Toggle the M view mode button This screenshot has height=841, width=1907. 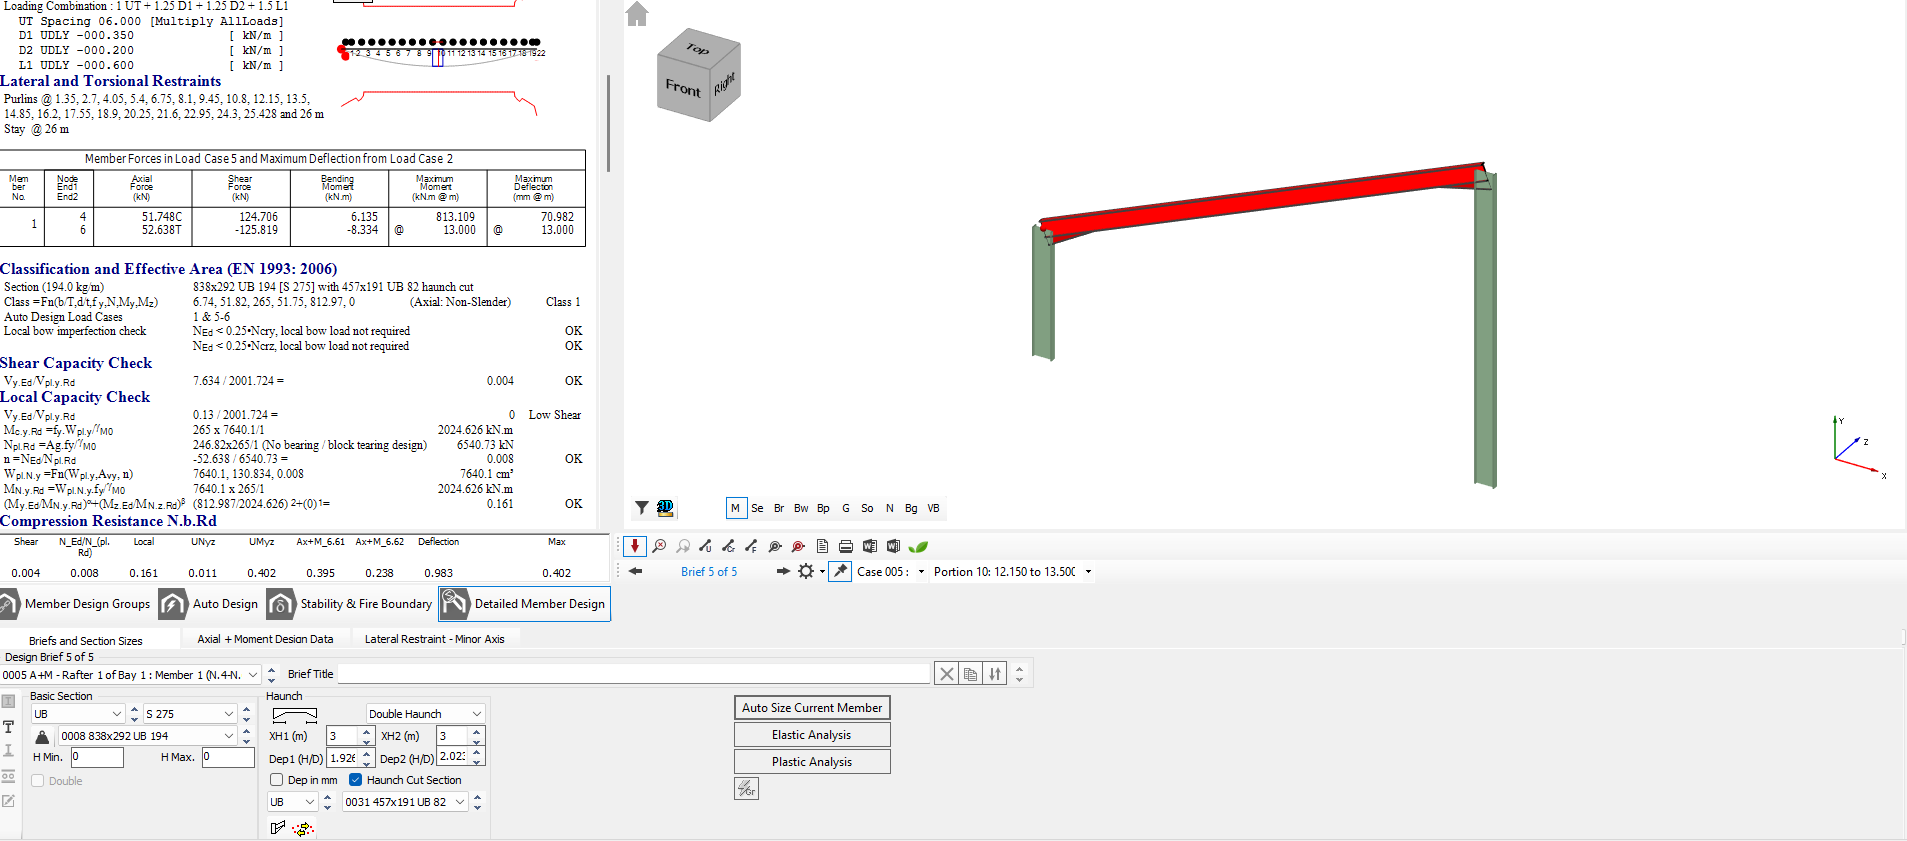[x=735, y=508]
